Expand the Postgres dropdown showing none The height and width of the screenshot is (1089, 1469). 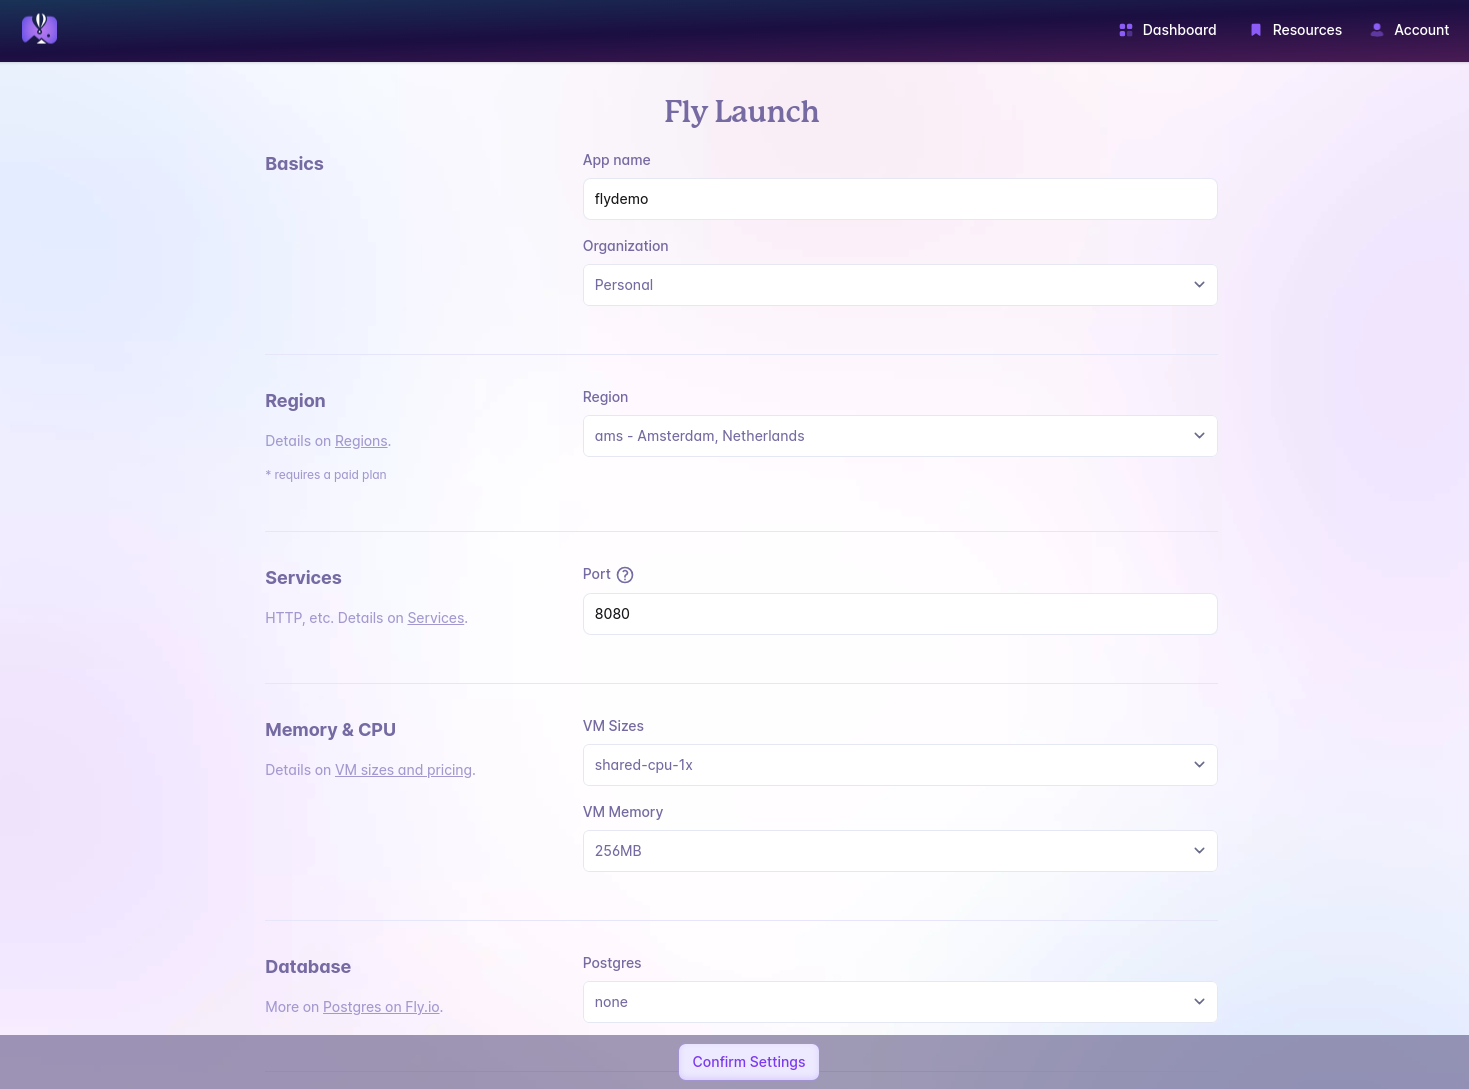tap(900, 1002)
